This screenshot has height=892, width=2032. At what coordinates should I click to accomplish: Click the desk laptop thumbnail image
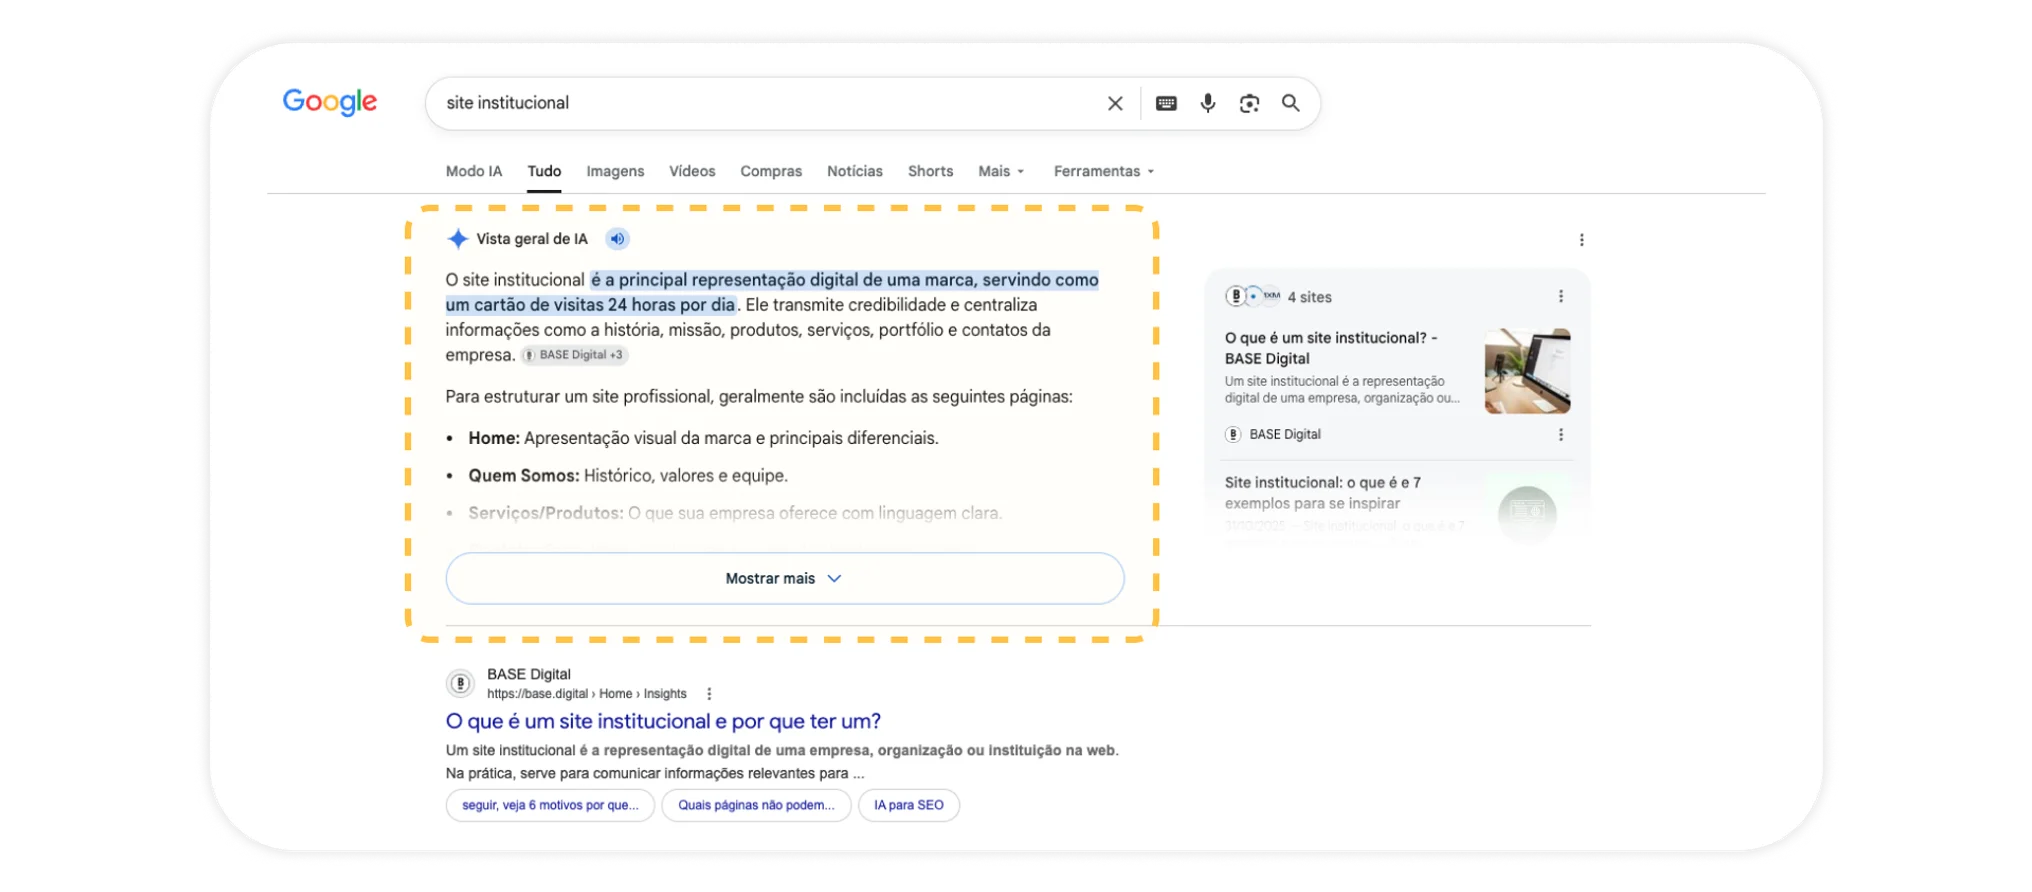tap(1527, 371)
